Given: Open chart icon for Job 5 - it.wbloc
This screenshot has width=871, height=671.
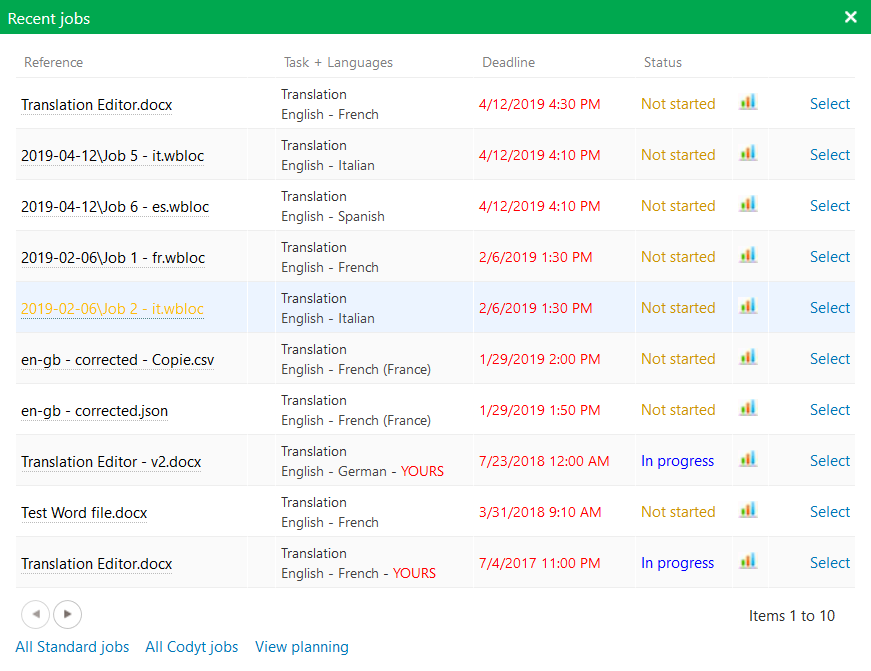Looking at the screenshot, I should click(x=747, y=153).
